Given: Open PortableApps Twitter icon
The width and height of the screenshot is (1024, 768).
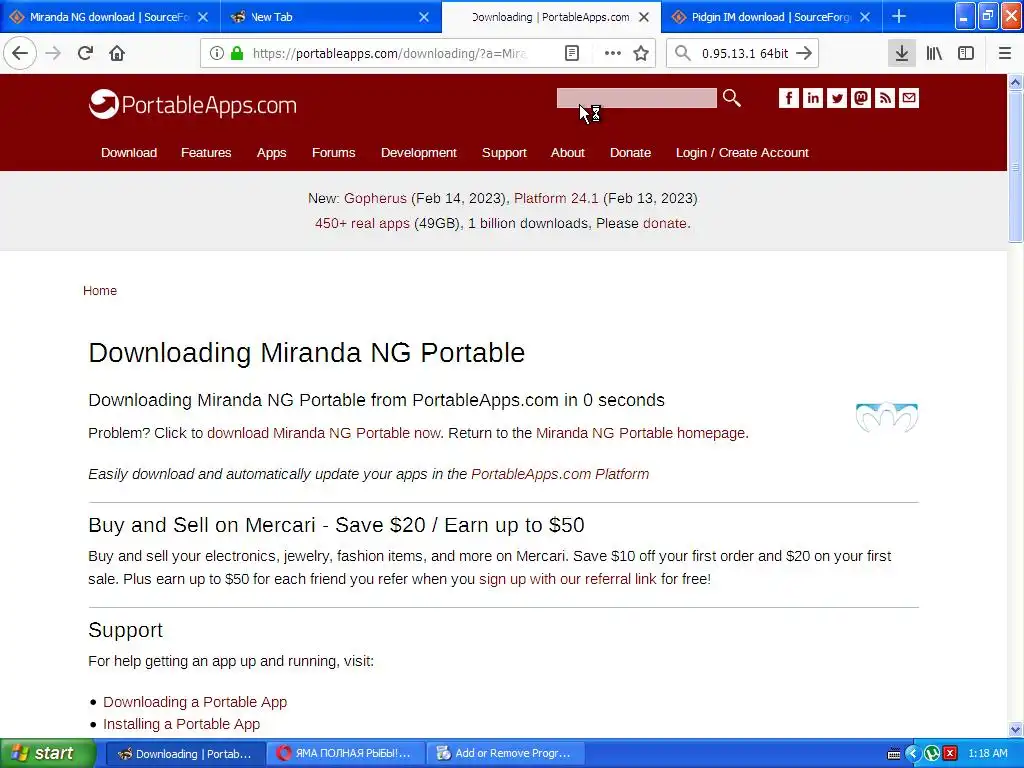Looking at the screenshot, I should point(837,98).
